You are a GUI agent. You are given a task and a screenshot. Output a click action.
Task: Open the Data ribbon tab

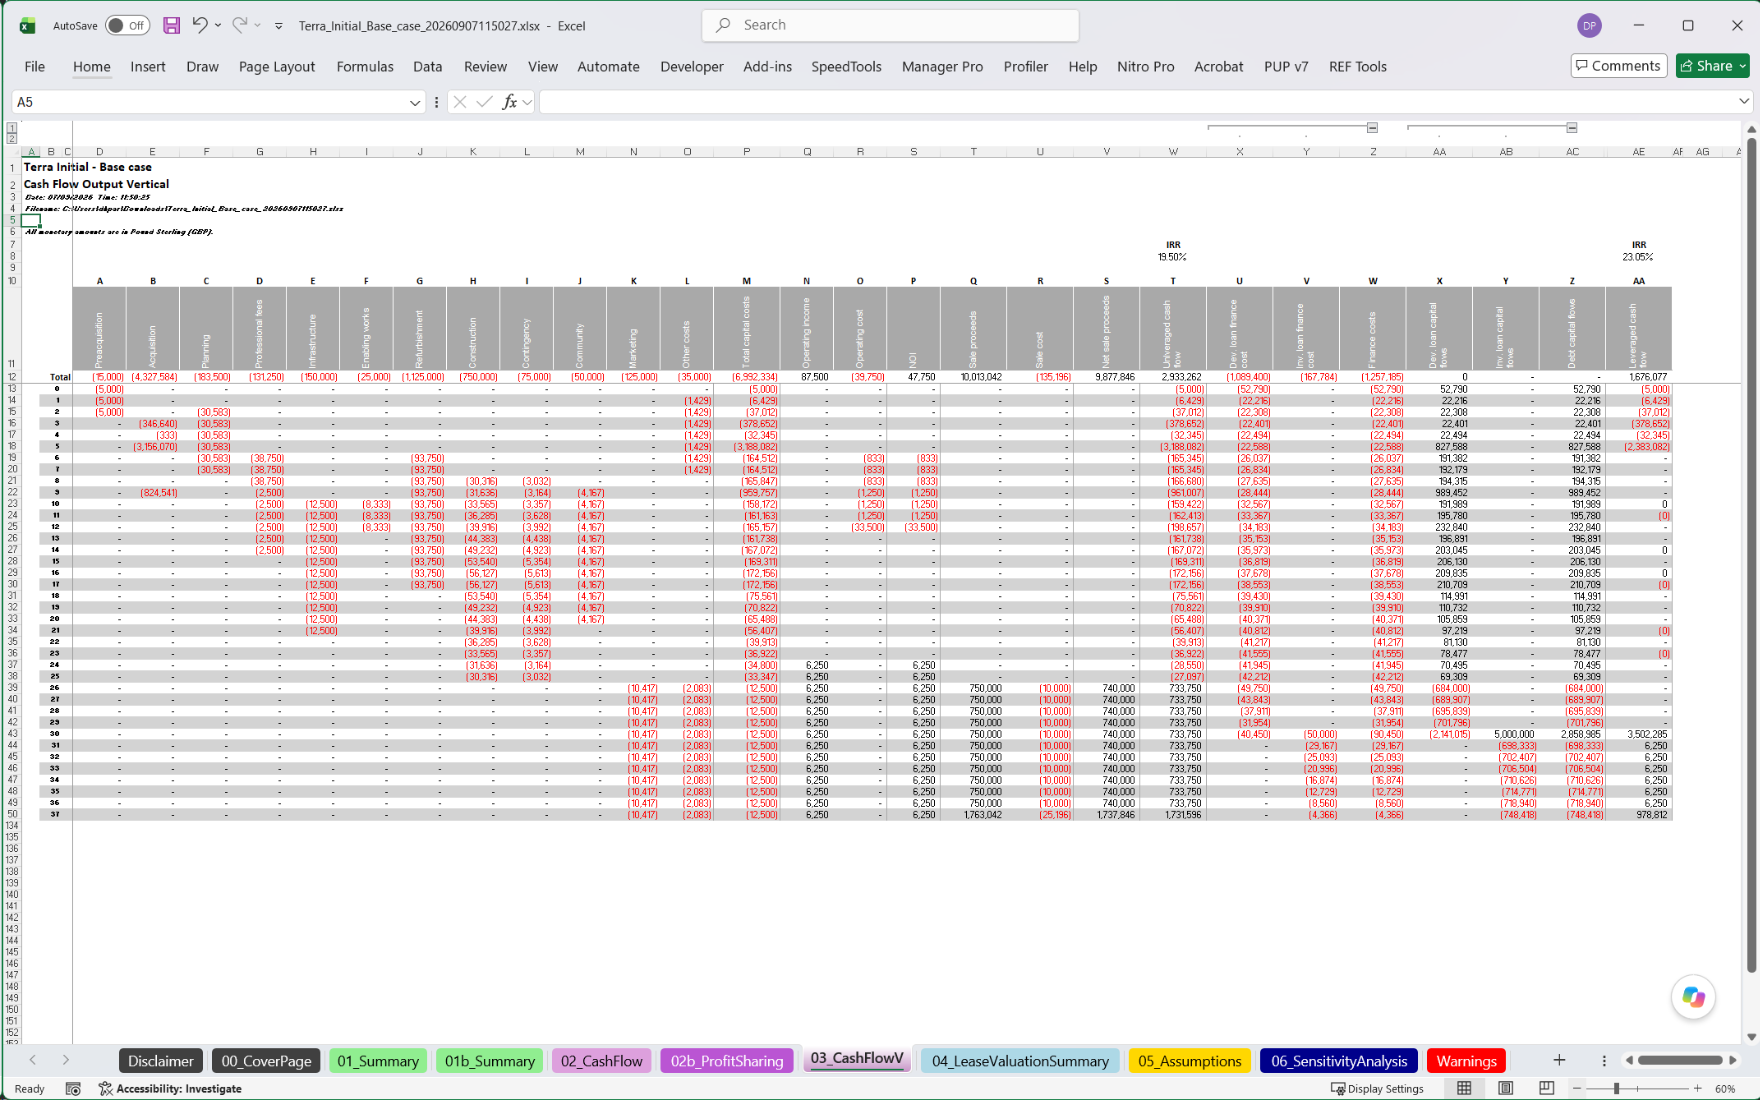pyautogui.click(x=428, y=67)
